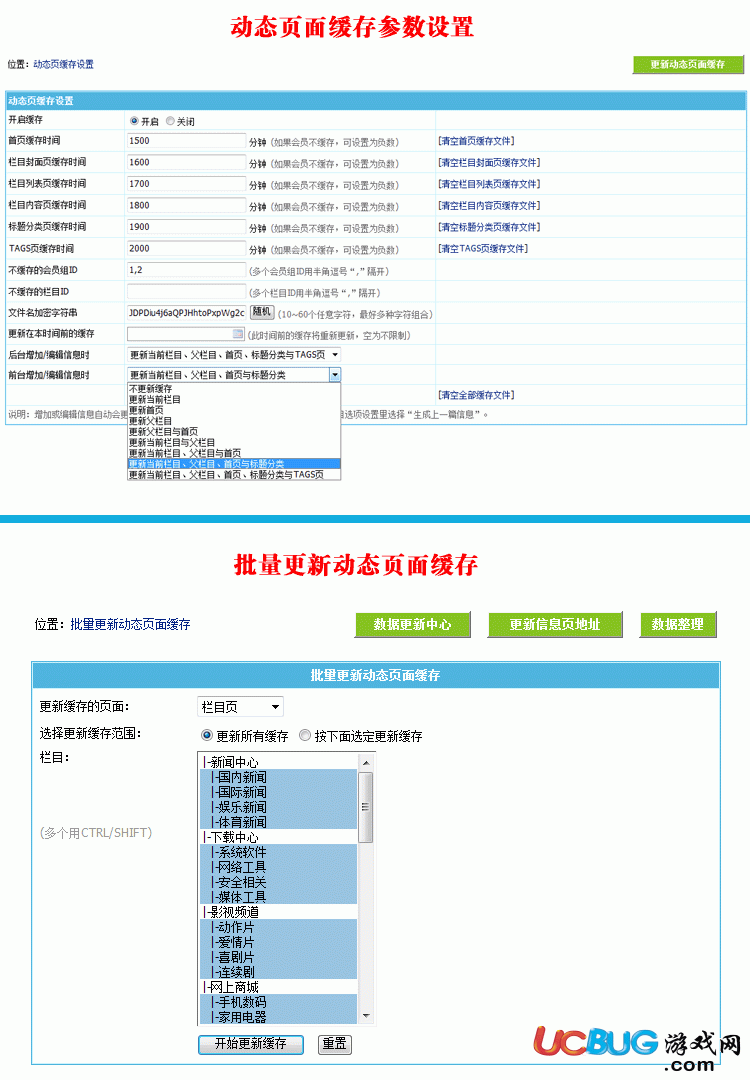The width and height of the screenshot is (750, 1080).
Task: Focus the TAGS页缓存时间 field showing 2000
Action: [186, 249]
